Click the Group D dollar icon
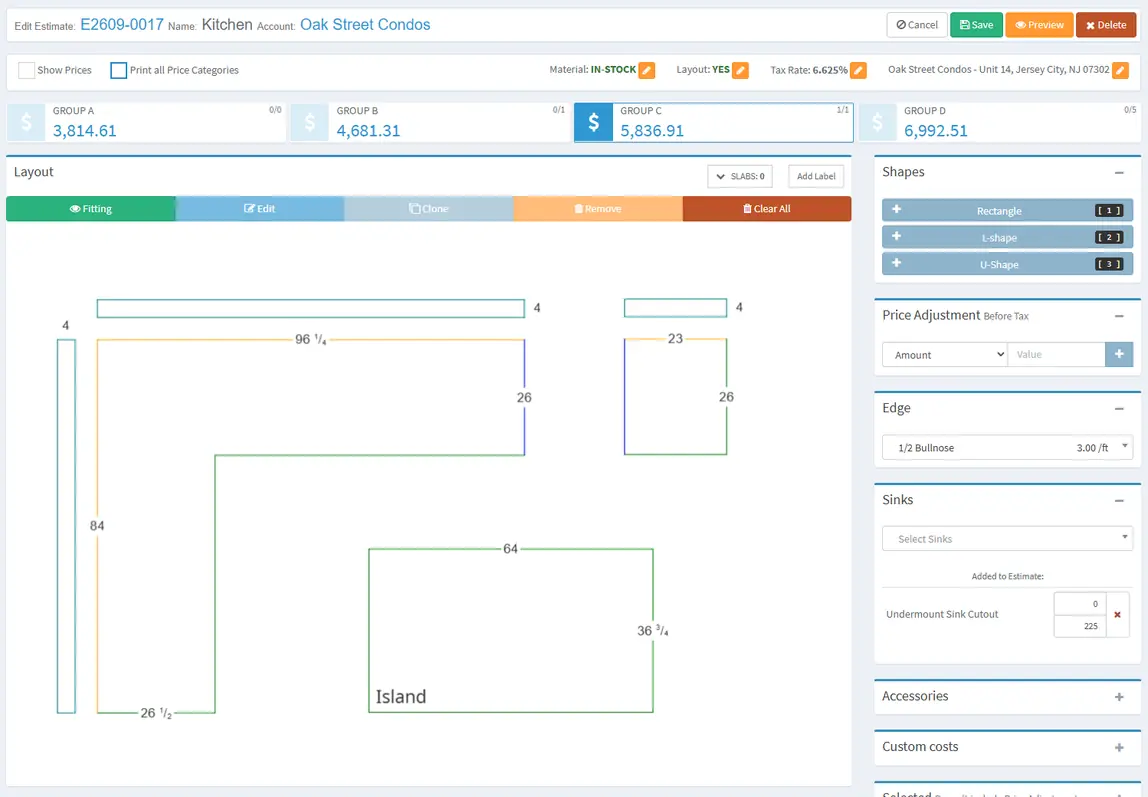The height and width of the screenshot is (797, 1148). (877, 122)
